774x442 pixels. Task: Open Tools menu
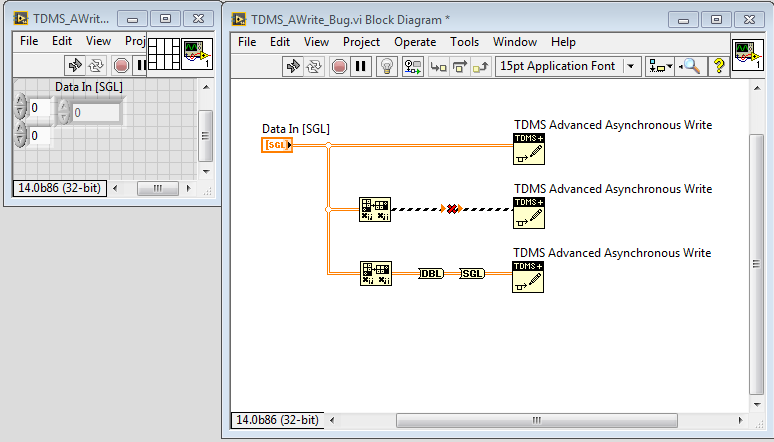(464, 42)
